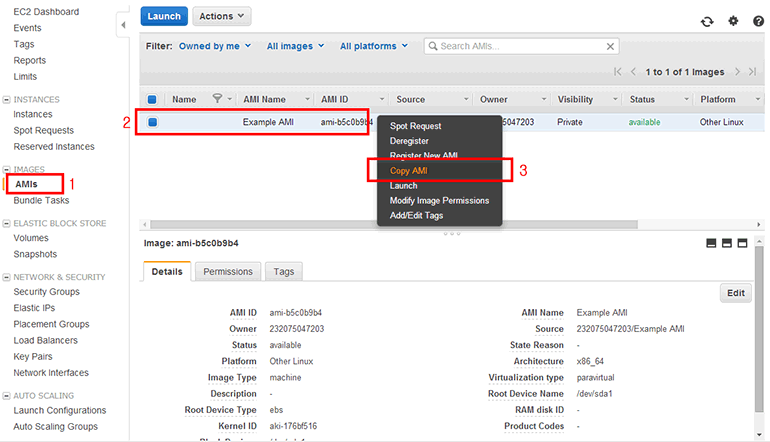
Task: Open the Actions dropdown
Action: (220, 17)
